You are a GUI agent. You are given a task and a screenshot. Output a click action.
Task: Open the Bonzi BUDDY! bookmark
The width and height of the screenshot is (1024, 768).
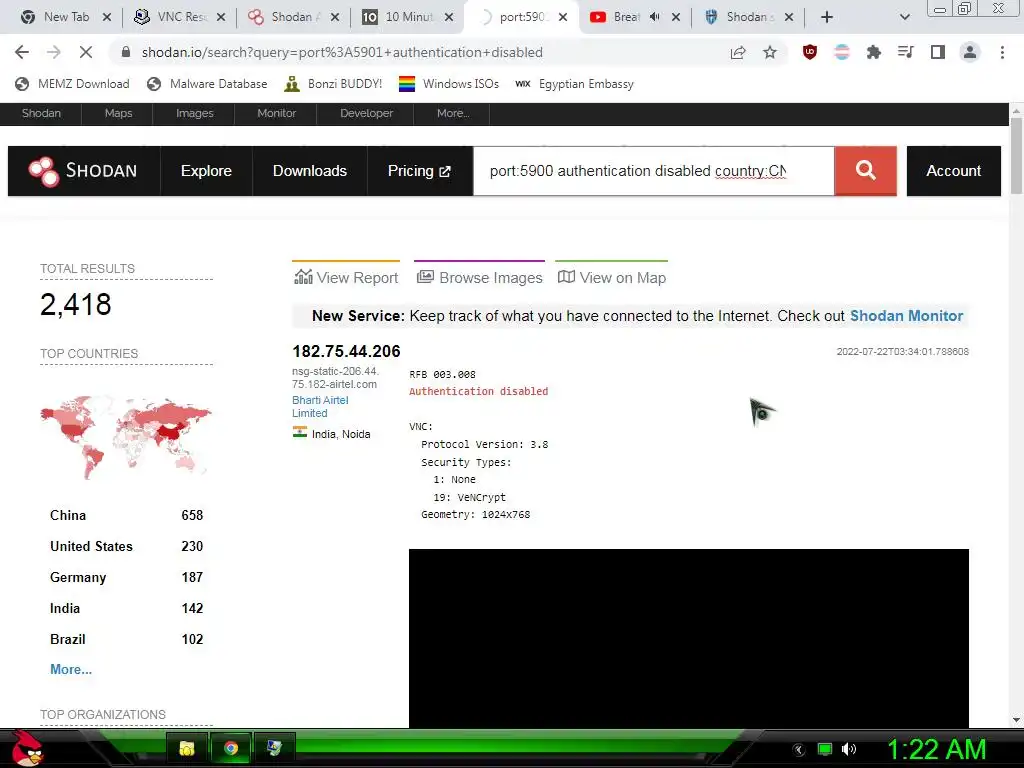(333, 84)
